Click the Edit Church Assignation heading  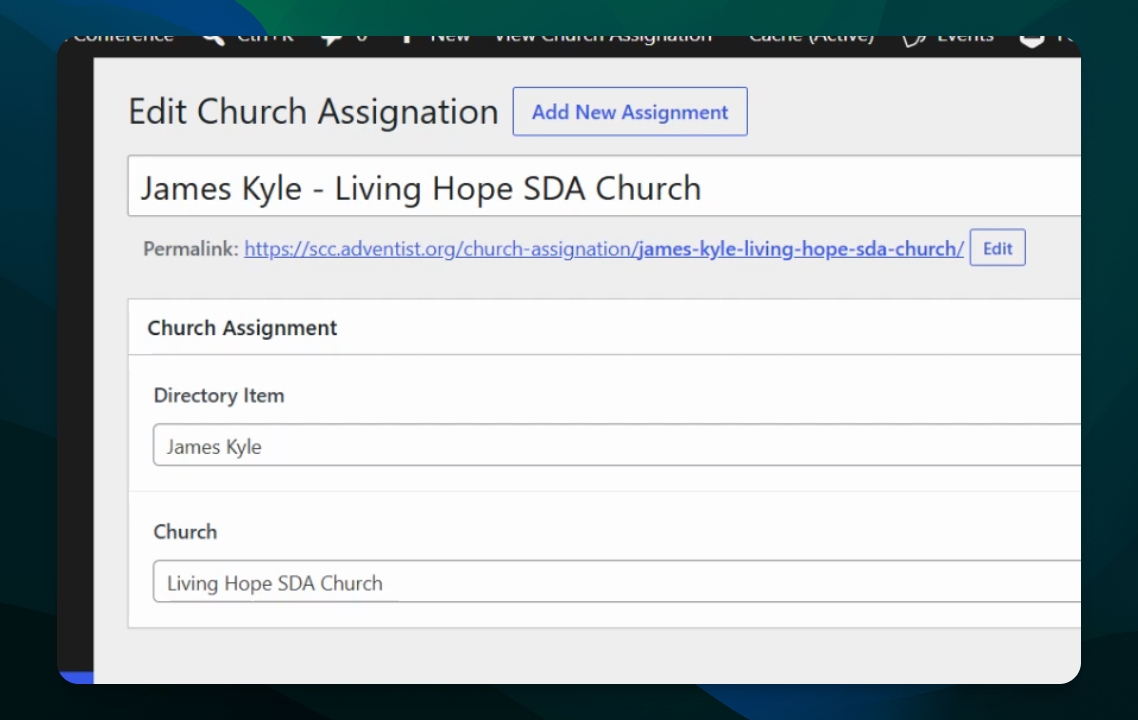tap(313, 112)
